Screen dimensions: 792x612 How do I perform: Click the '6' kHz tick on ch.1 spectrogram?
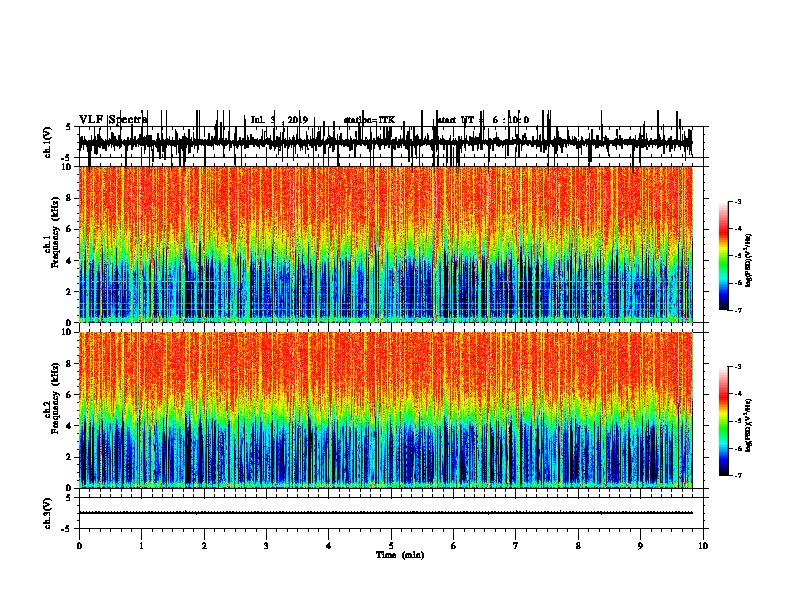pos(70,229)
